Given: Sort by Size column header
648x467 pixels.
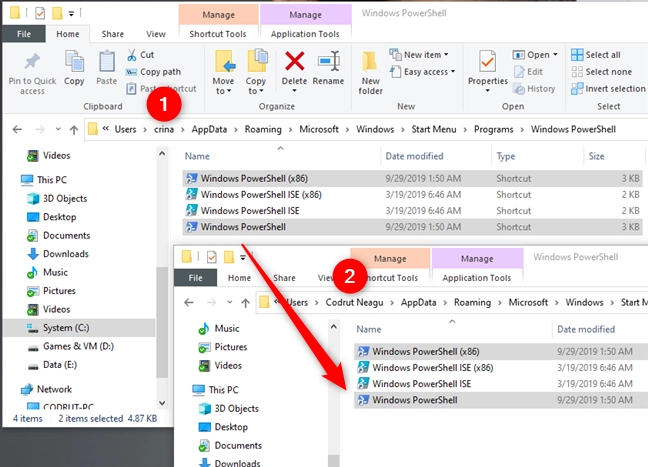Looking at the screenshot, I should [x=596, y=156].
